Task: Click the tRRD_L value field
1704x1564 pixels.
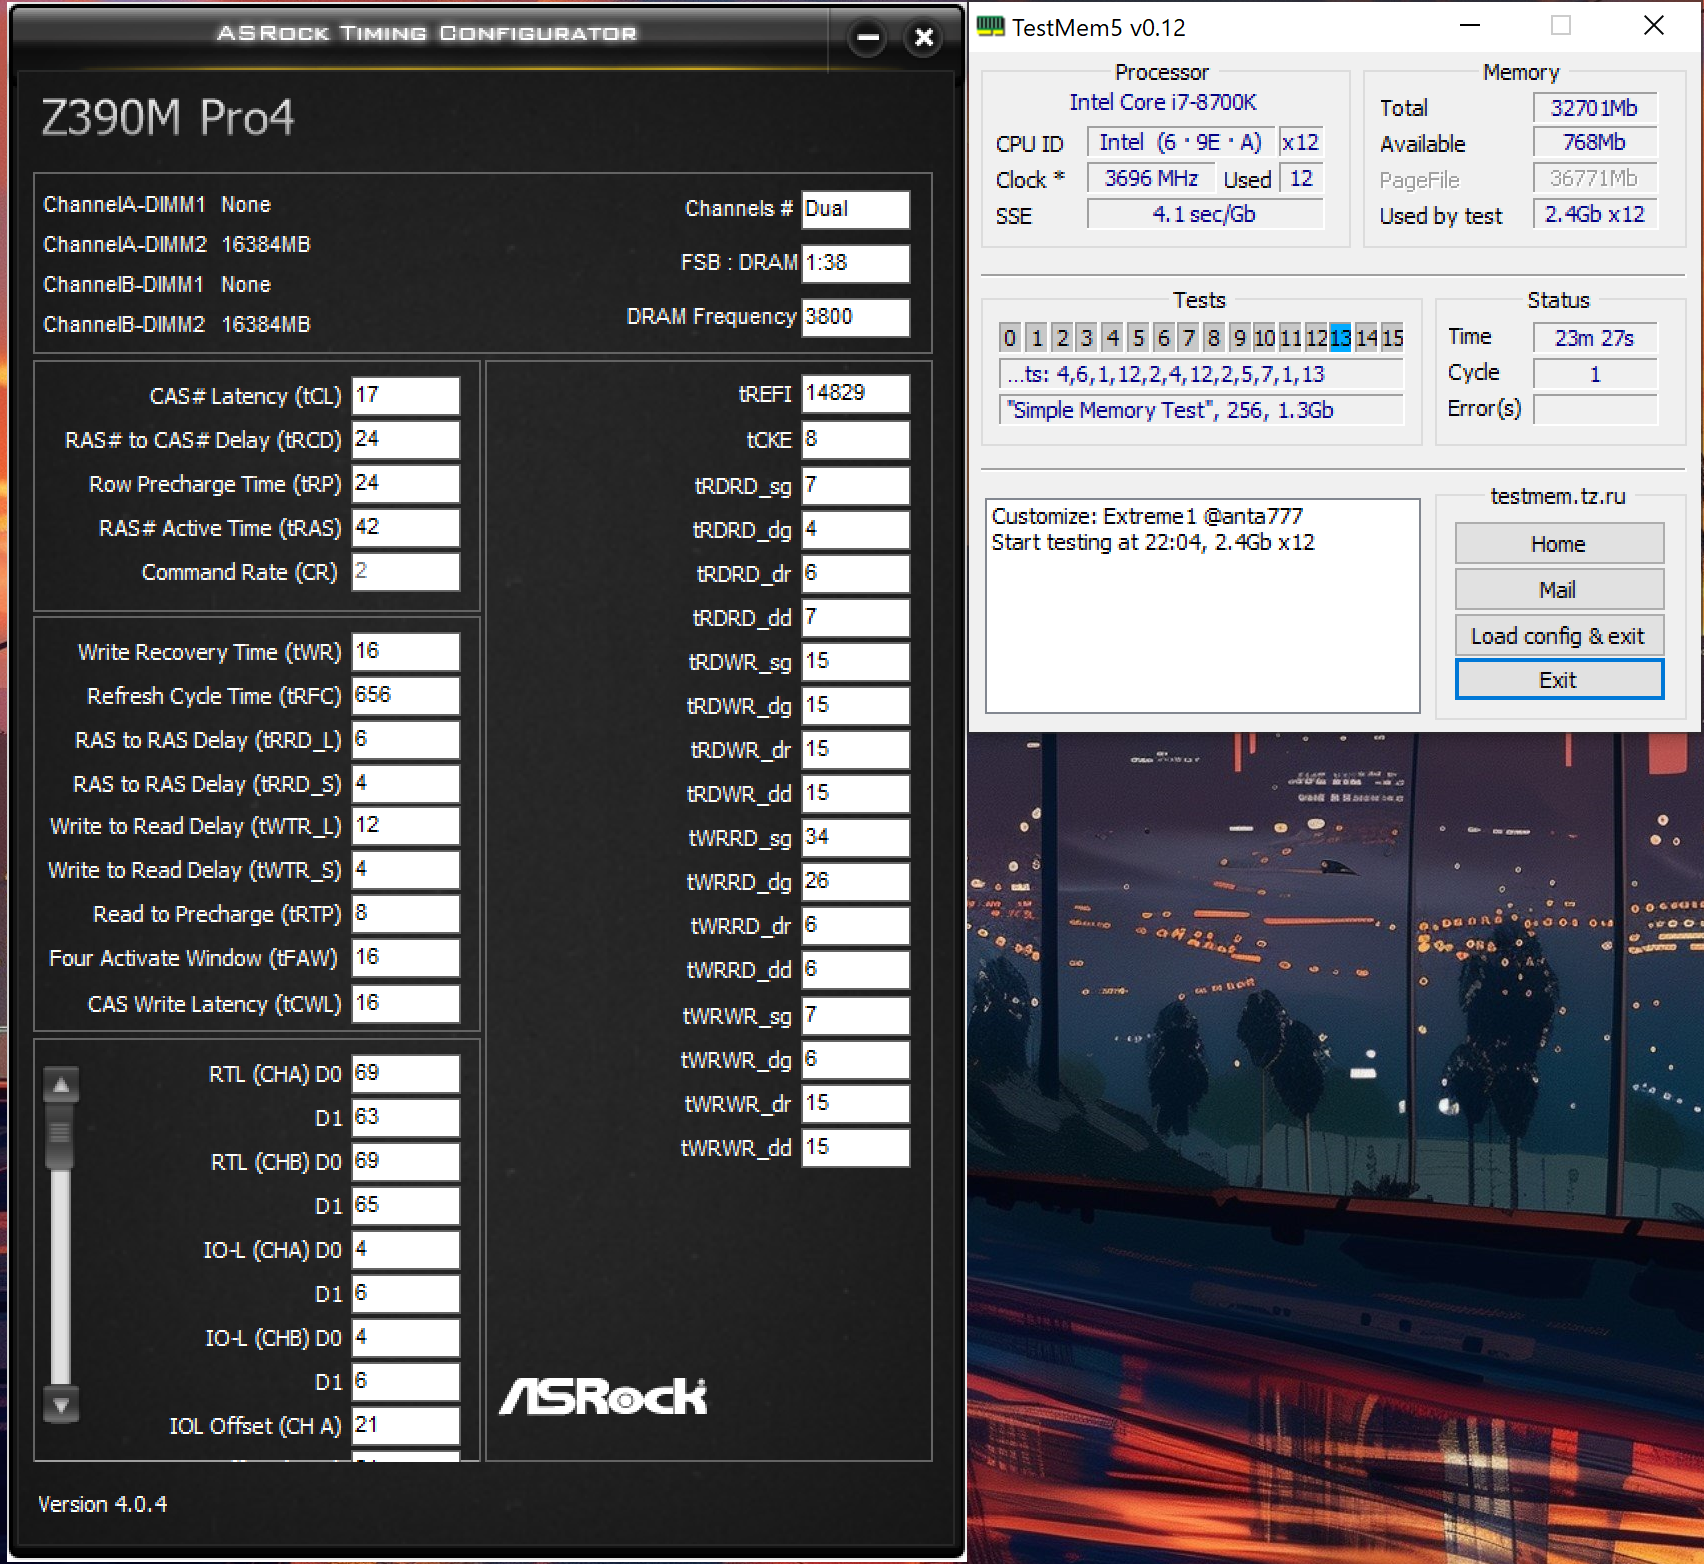Action: pyautogui.click(x=406, y=739)
